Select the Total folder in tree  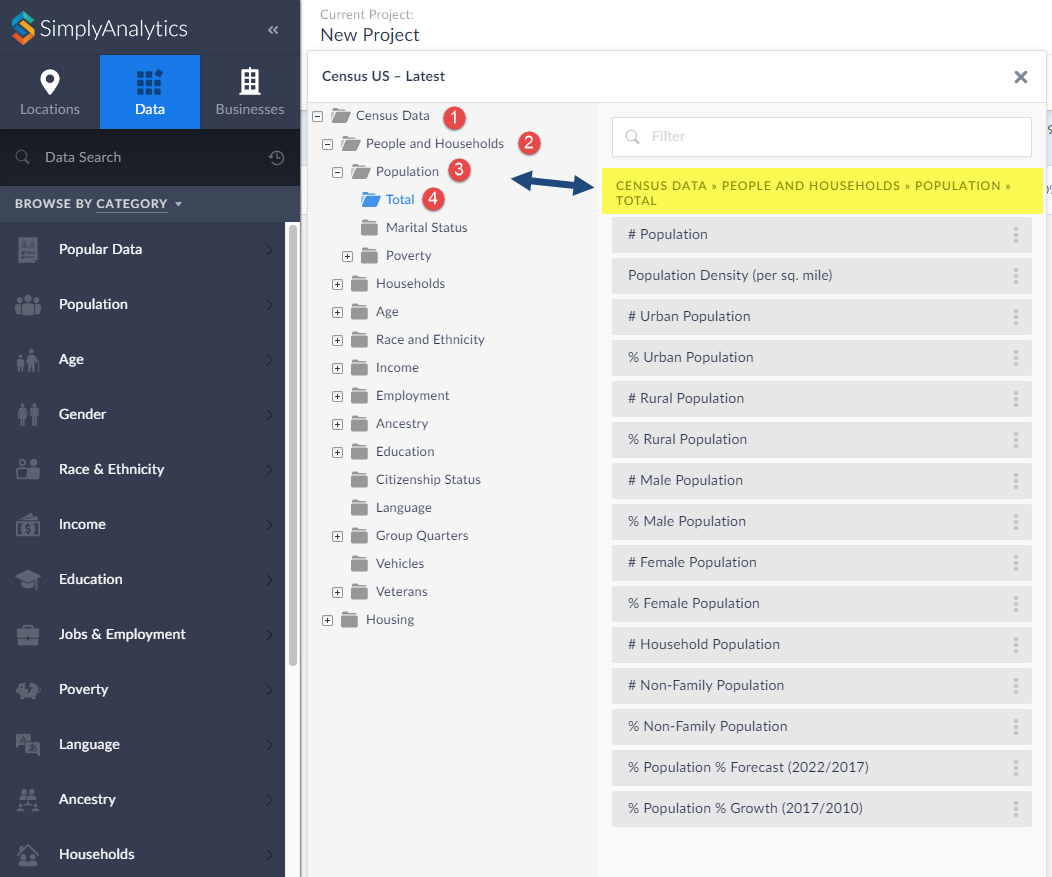click(x=388, y=199)
